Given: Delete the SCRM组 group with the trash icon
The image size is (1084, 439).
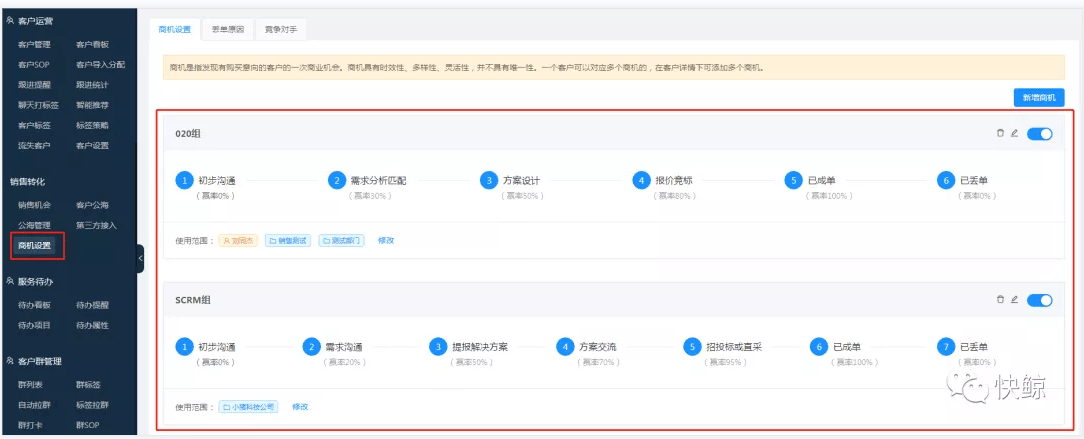Looking at the screenshot, I should point(1000,299).
